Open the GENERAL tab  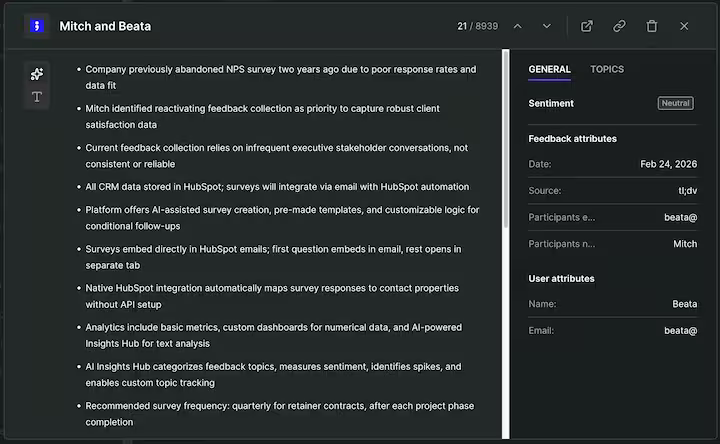549,69
